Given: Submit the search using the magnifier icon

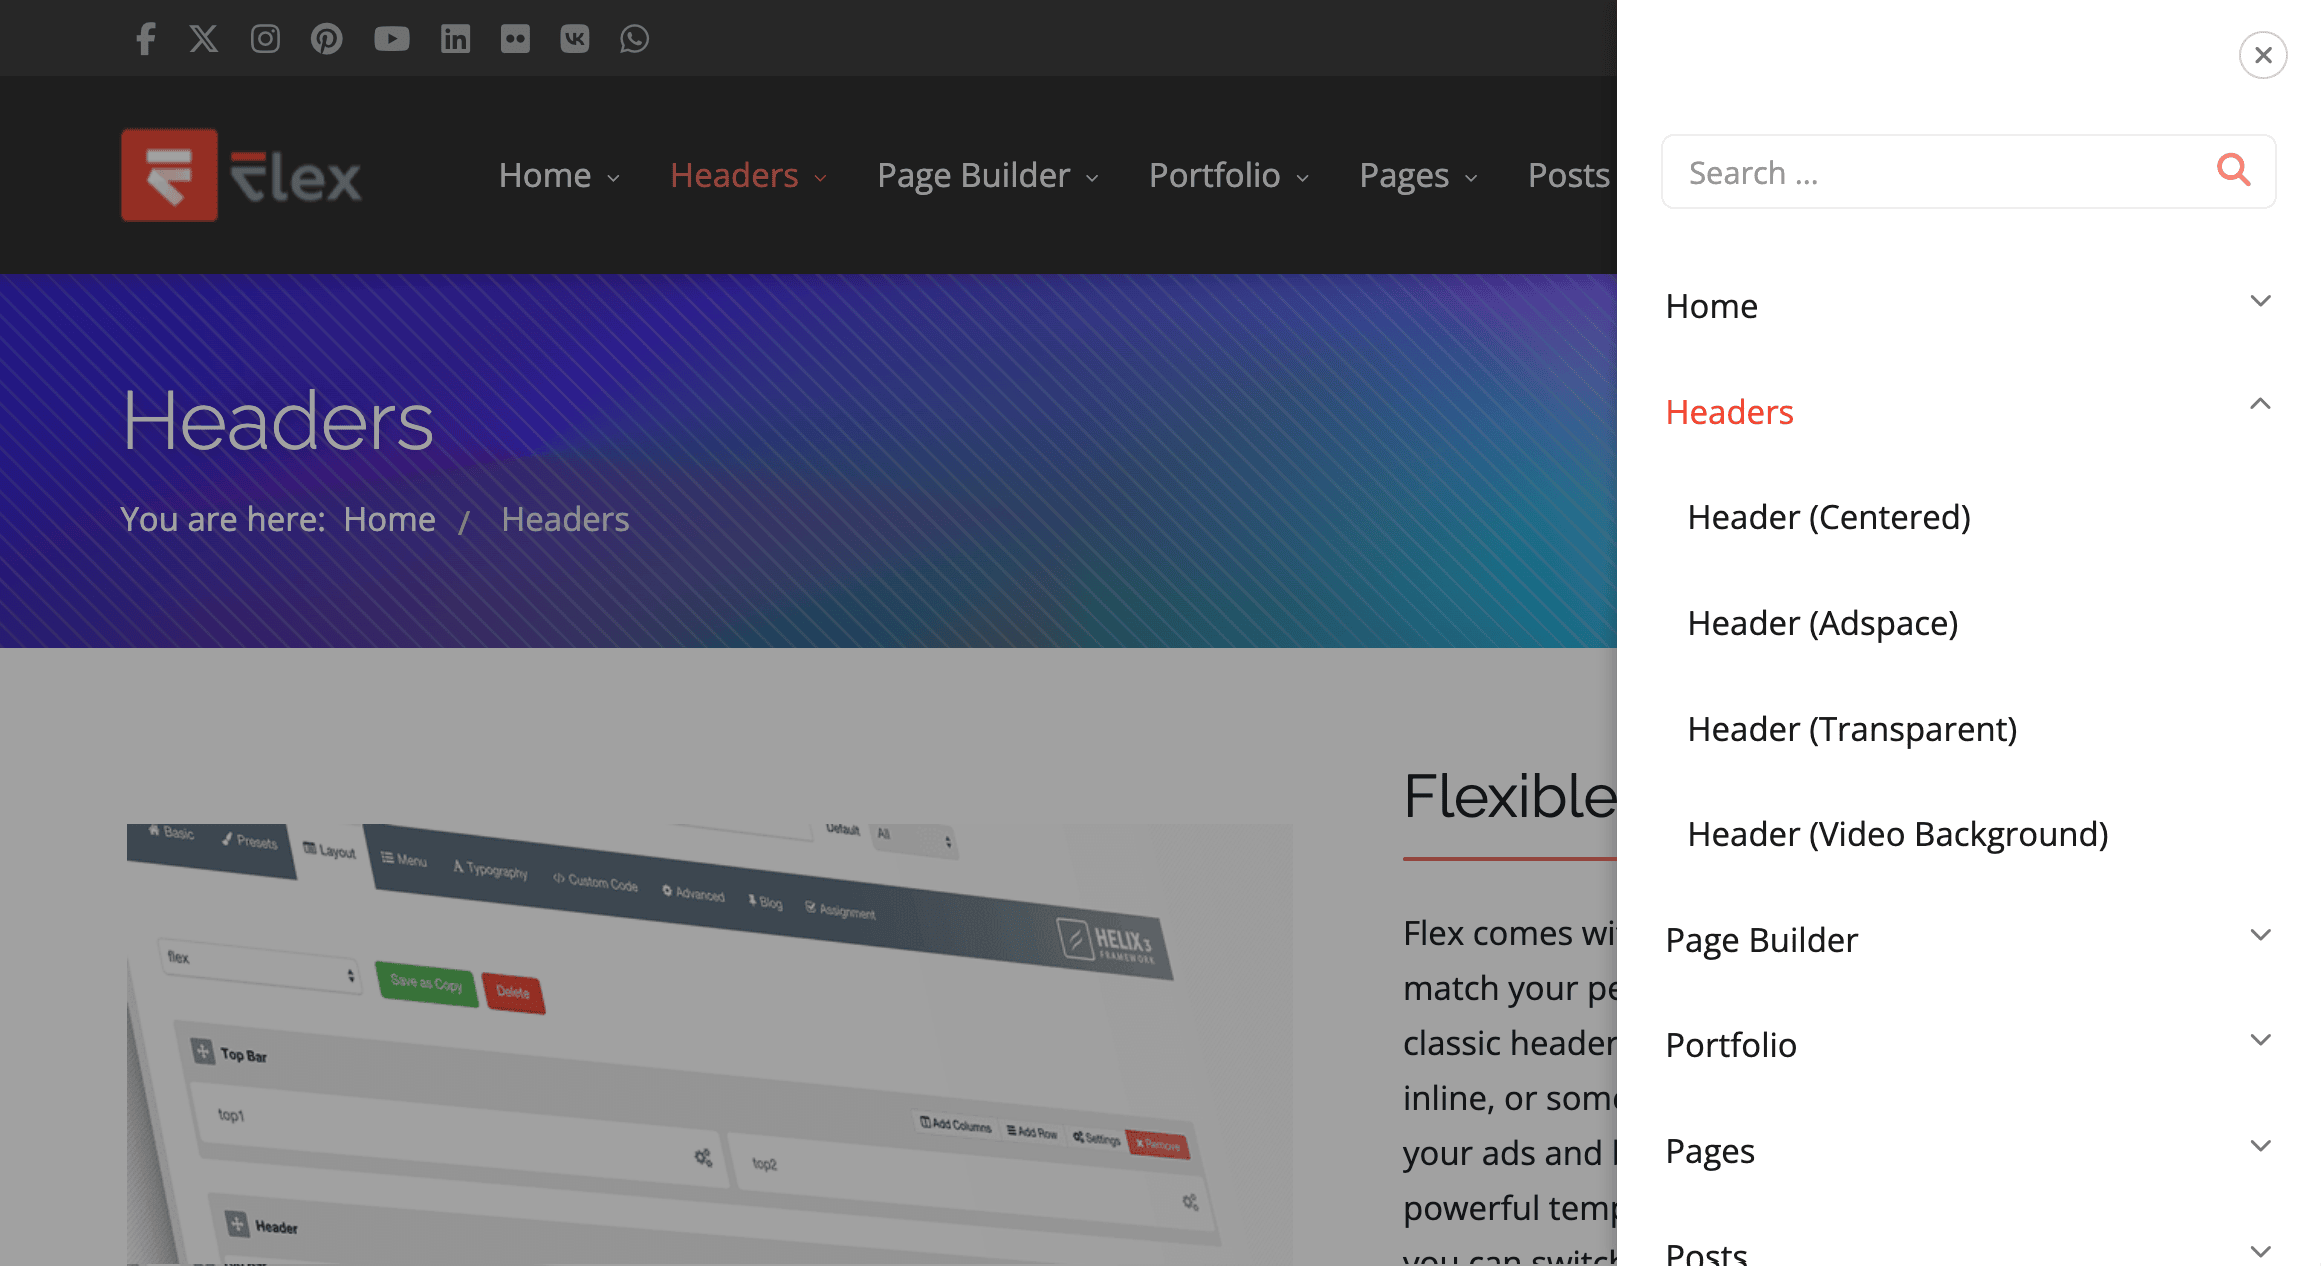Looking at the screenshot, I should click(x=2233, y=171).
